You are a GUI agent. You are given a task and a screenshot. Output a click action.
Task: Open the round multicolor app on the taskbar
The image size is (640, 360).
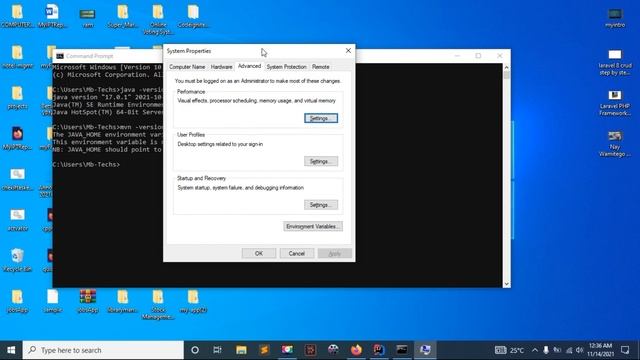coord(333,350)
